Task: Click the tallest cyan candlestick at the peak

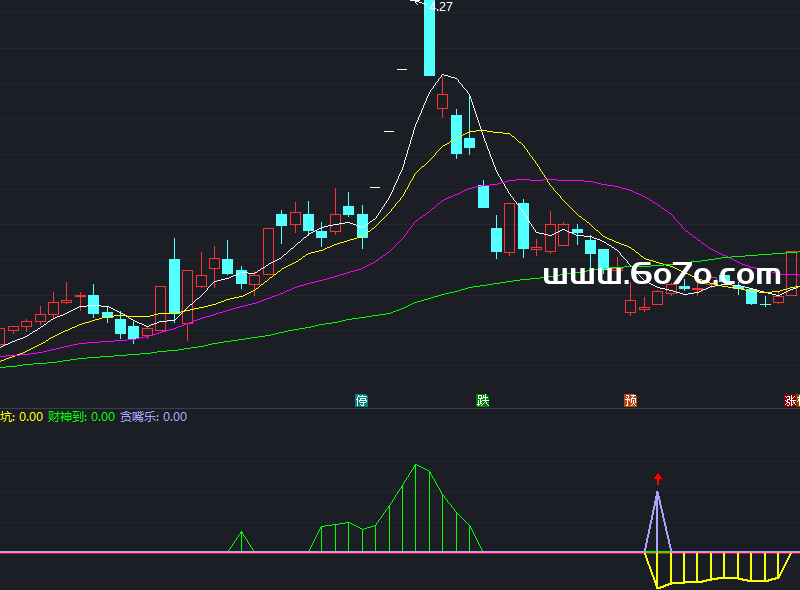Action: [430, 40]
